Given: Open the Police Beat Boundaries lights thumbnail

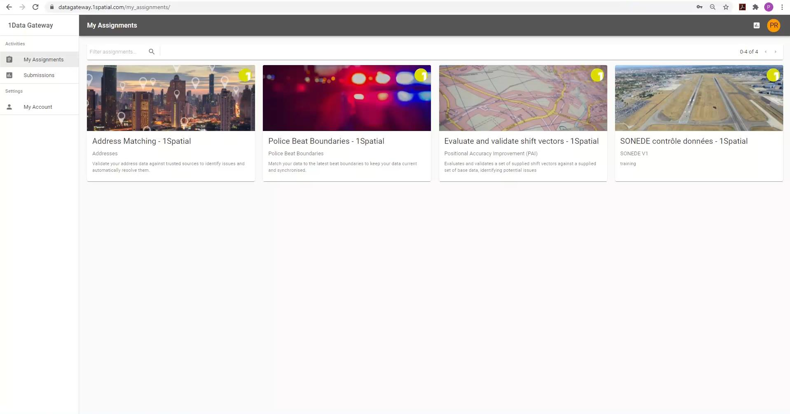Looking at the screenshot, I should coord(347,98).
